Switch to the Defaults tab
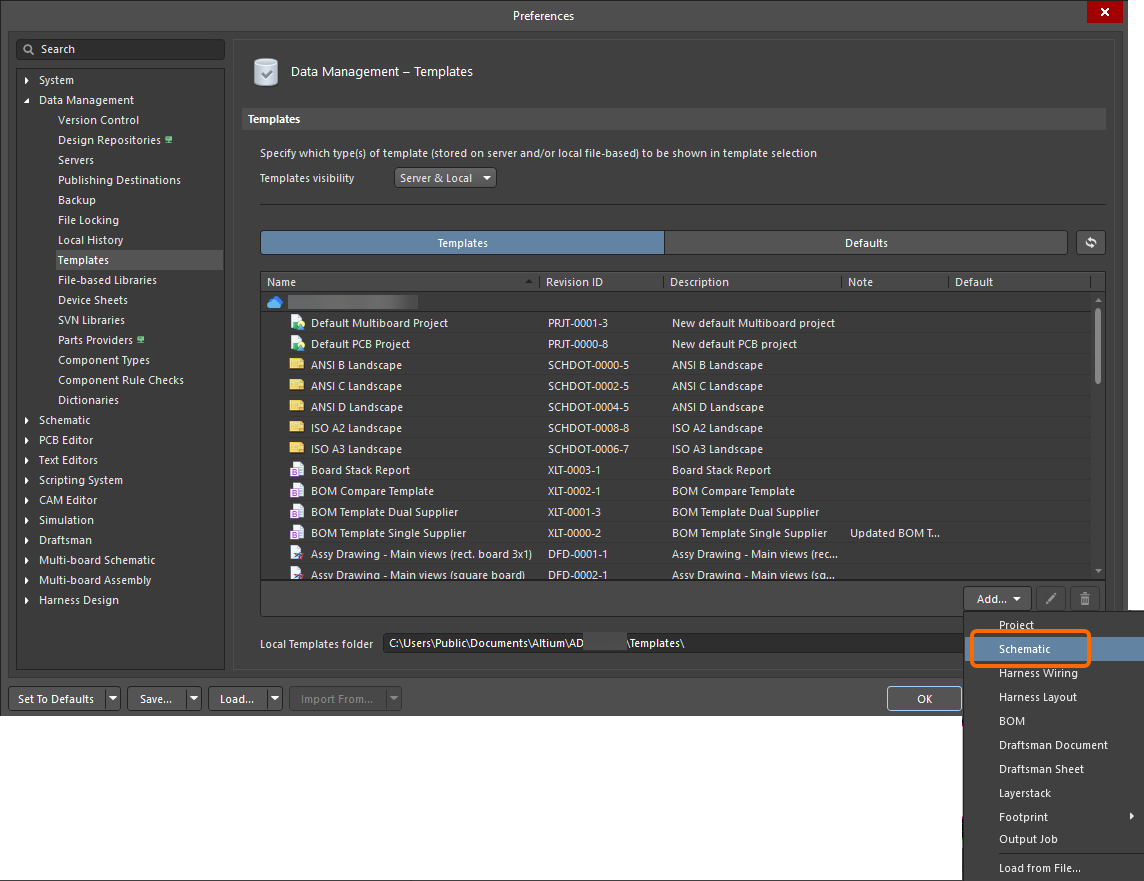Viewport: 1144px width, 881px height. click(865, 243)
